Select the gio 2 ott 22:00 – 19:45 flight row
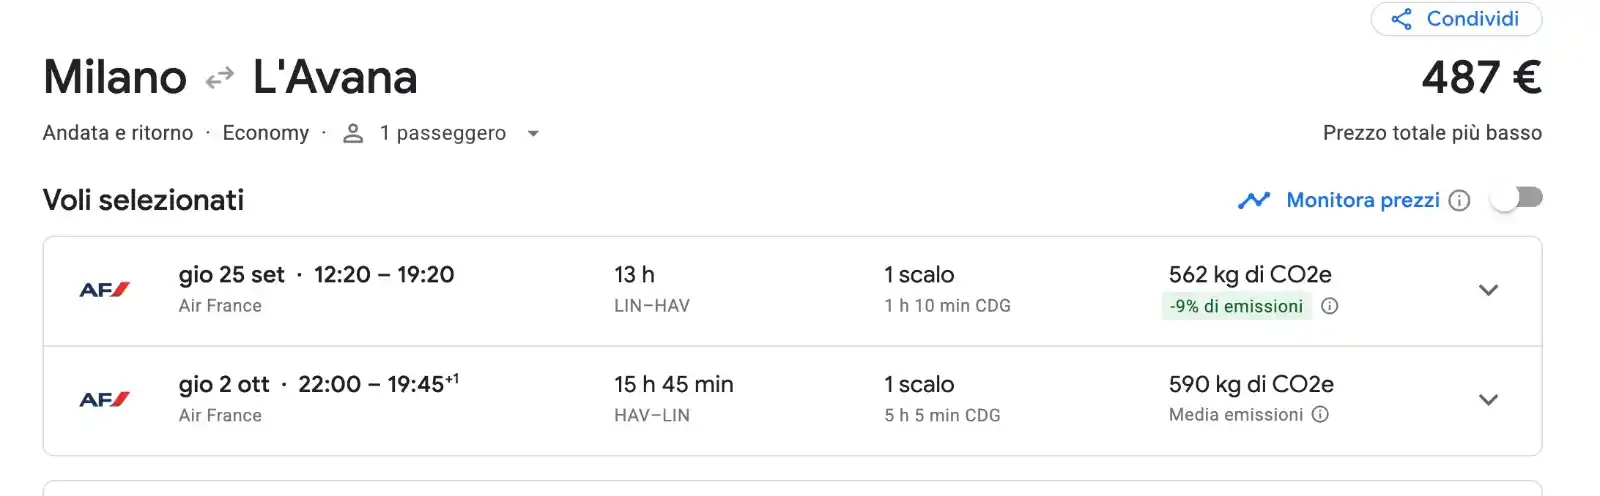This screenshot has width=1600, height=496. pos(792,401)
